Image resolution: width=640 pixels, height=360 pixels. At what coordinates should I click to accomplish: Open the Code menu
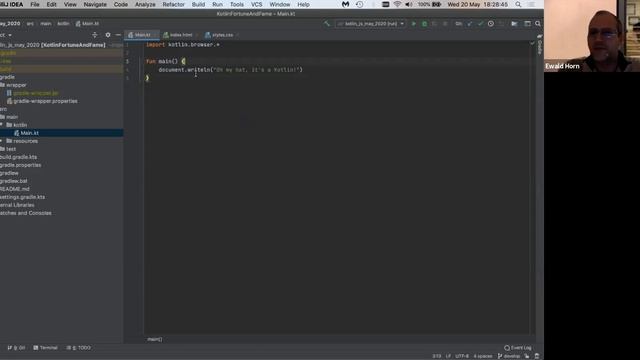pyautogui.click(x=121, y=4)
